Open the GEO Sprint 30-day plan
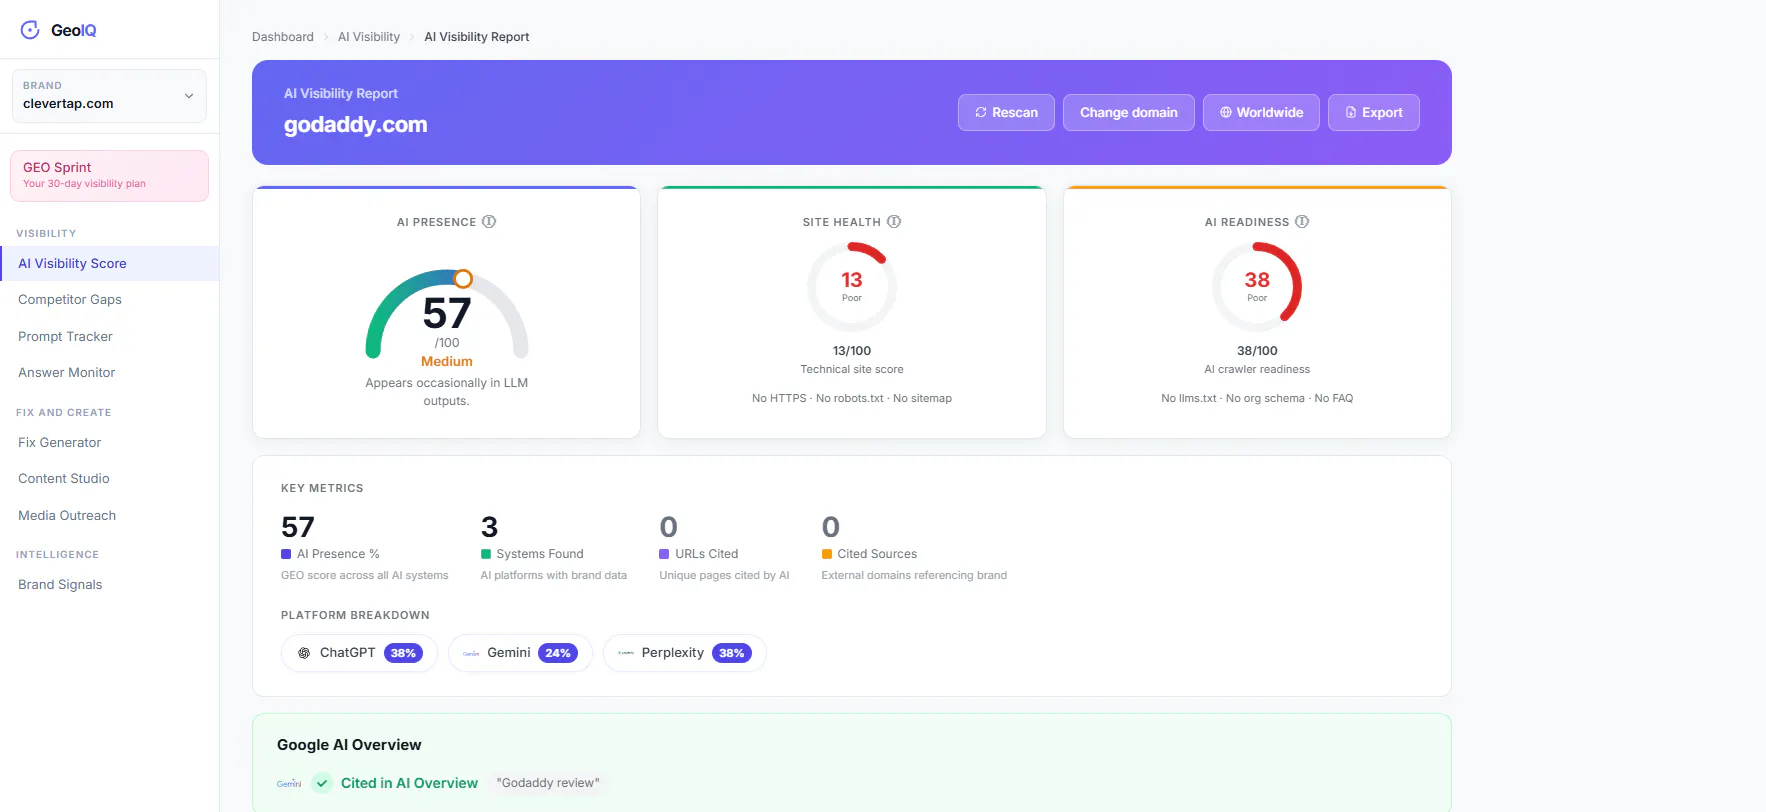Viewport: 1766px width, 812px height. pyautogui.click(x=109, y=176)
